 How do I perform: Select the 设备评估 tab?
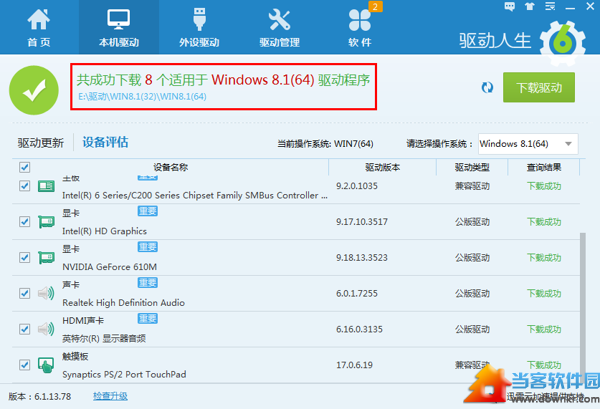(x=105, y=142)
